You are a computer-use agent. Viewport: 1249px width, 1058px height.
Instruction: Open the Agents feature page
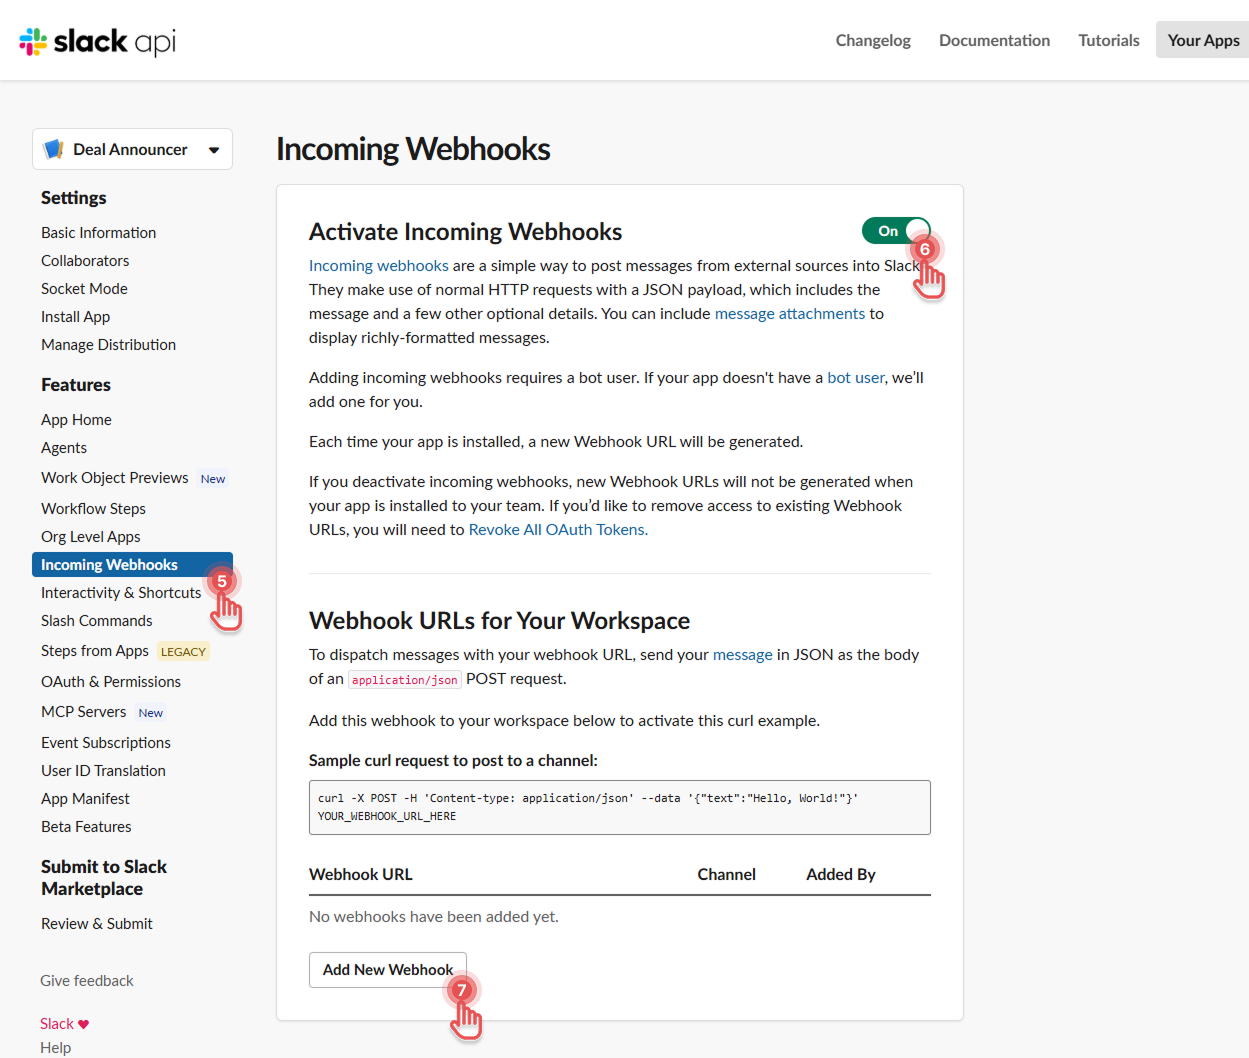coord(64,447)
